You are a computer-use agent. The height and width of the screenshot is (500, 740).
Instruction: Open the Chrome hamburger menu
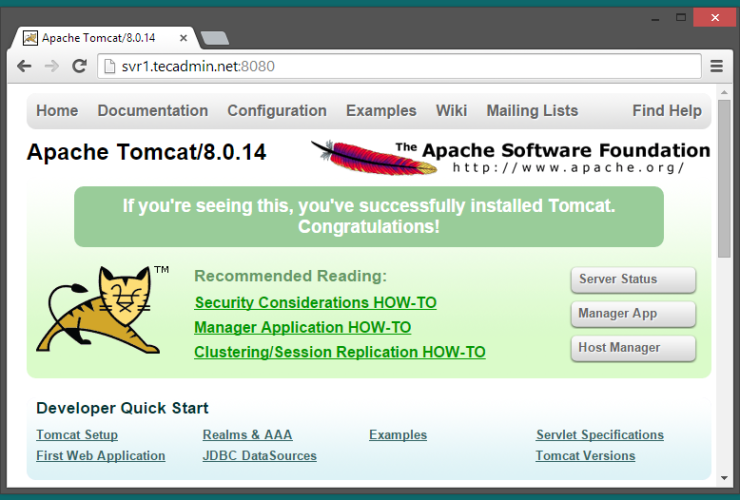[716, 67]
